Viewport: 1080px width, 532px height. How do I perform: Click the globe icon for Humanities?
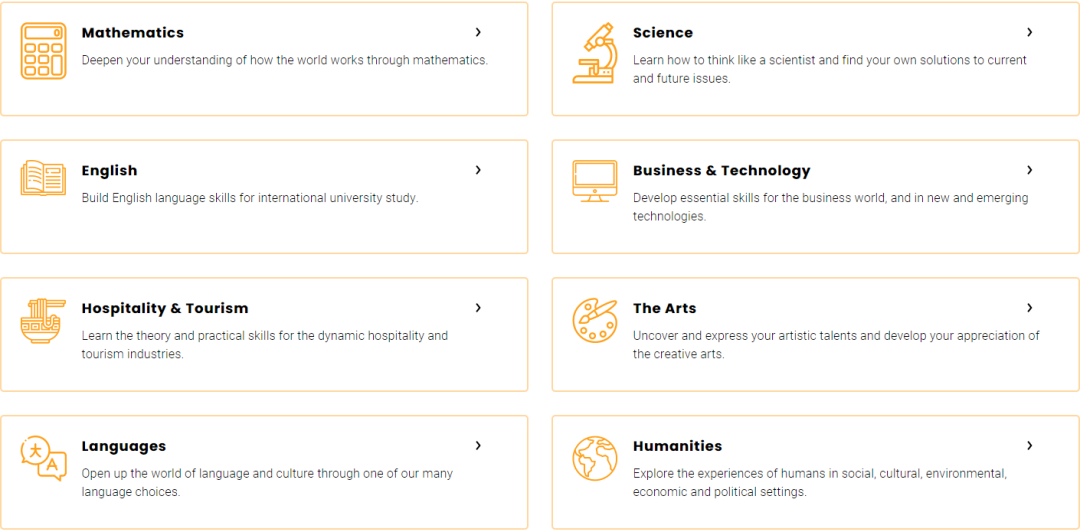tap(594, 458)
